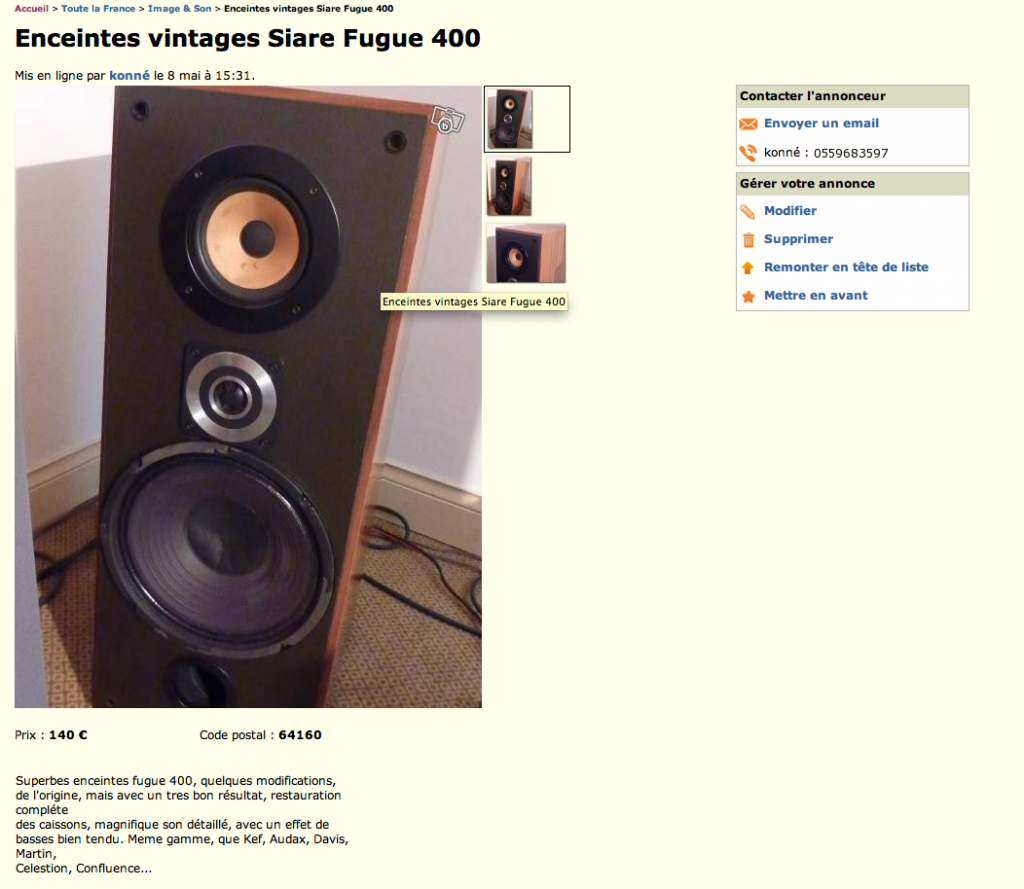The width and height of the screenshot is (1024, 889).
Task: Open Image & Son category breadcrumb
Action: [180, 8]
